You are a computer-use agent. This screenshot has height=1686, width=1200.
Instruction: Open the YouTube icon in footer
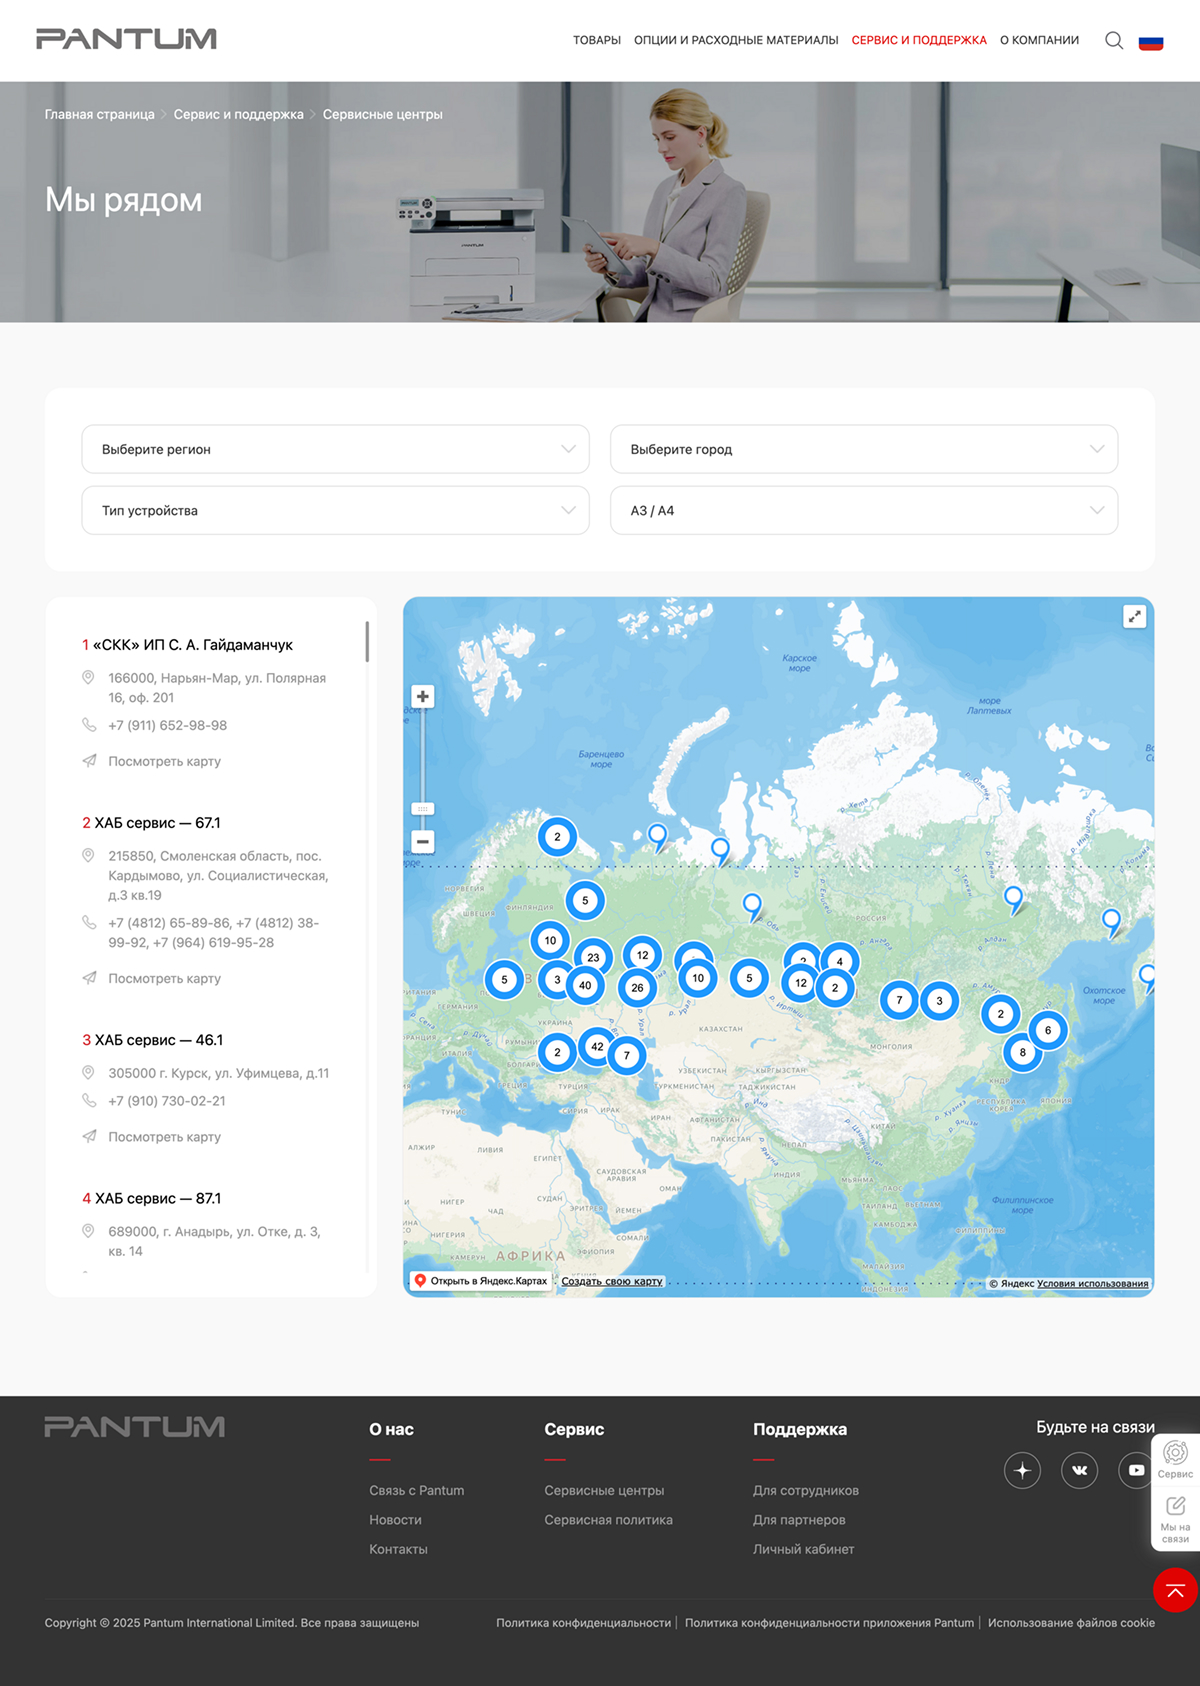coord(1136,1470)
